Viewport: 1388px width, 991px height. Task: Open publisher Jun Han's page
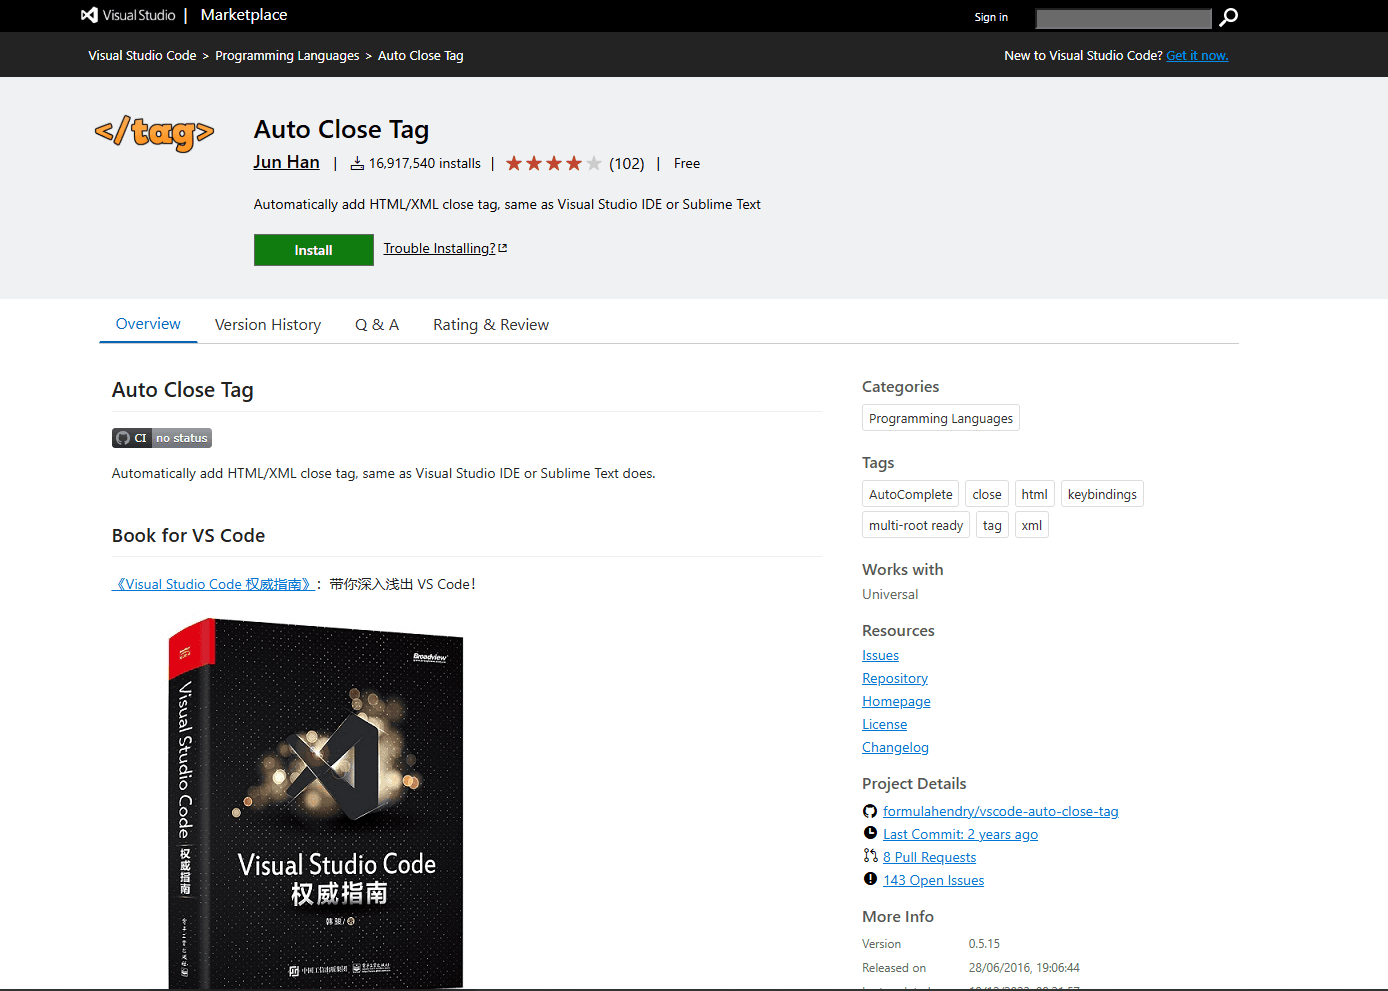[286, 162]
